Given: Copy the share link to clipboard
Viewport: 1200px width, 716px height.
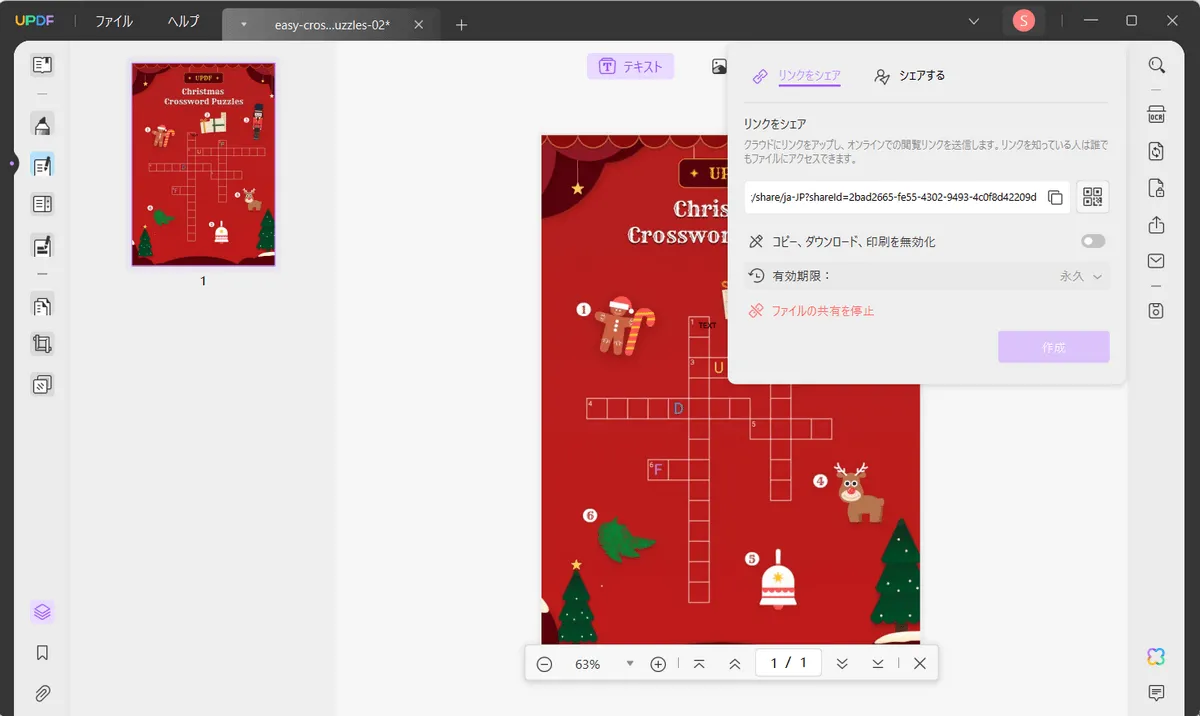Looking at the screenshot, I should coord(1055,197).
